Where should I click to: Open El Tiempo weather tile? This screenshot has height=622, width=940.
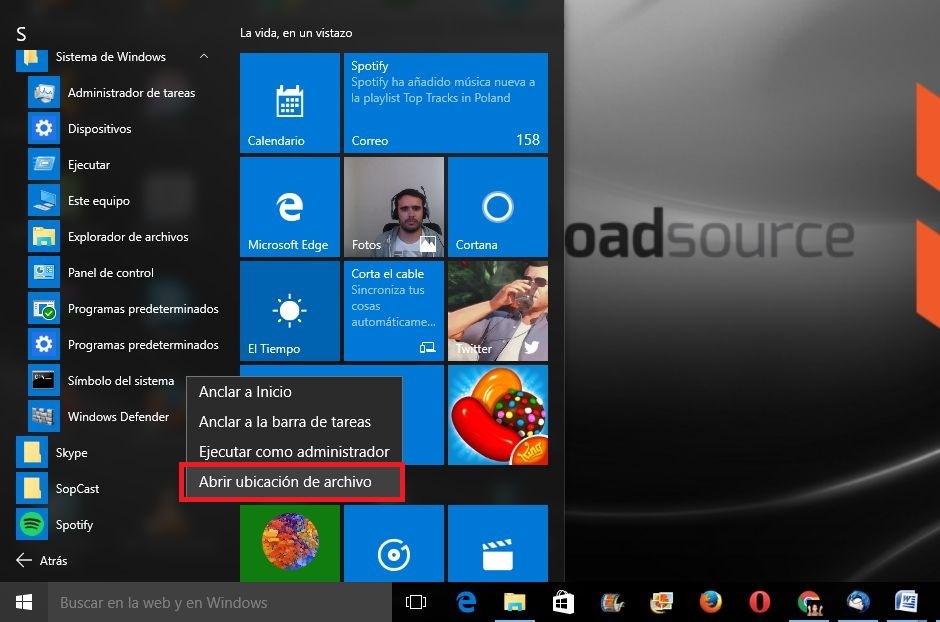click(290, 311)
